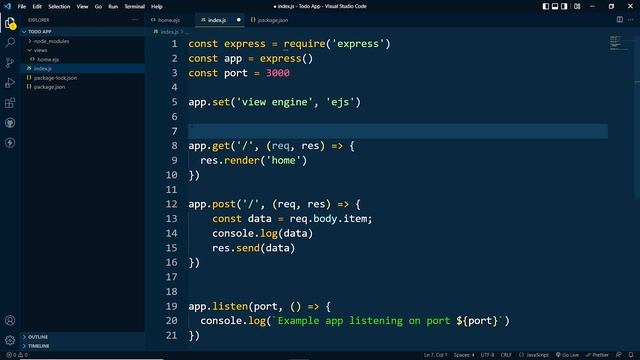Click the number 3000 on line 3
The height and width of the screenshot is (360, 640).
click(x=278, y=73)
